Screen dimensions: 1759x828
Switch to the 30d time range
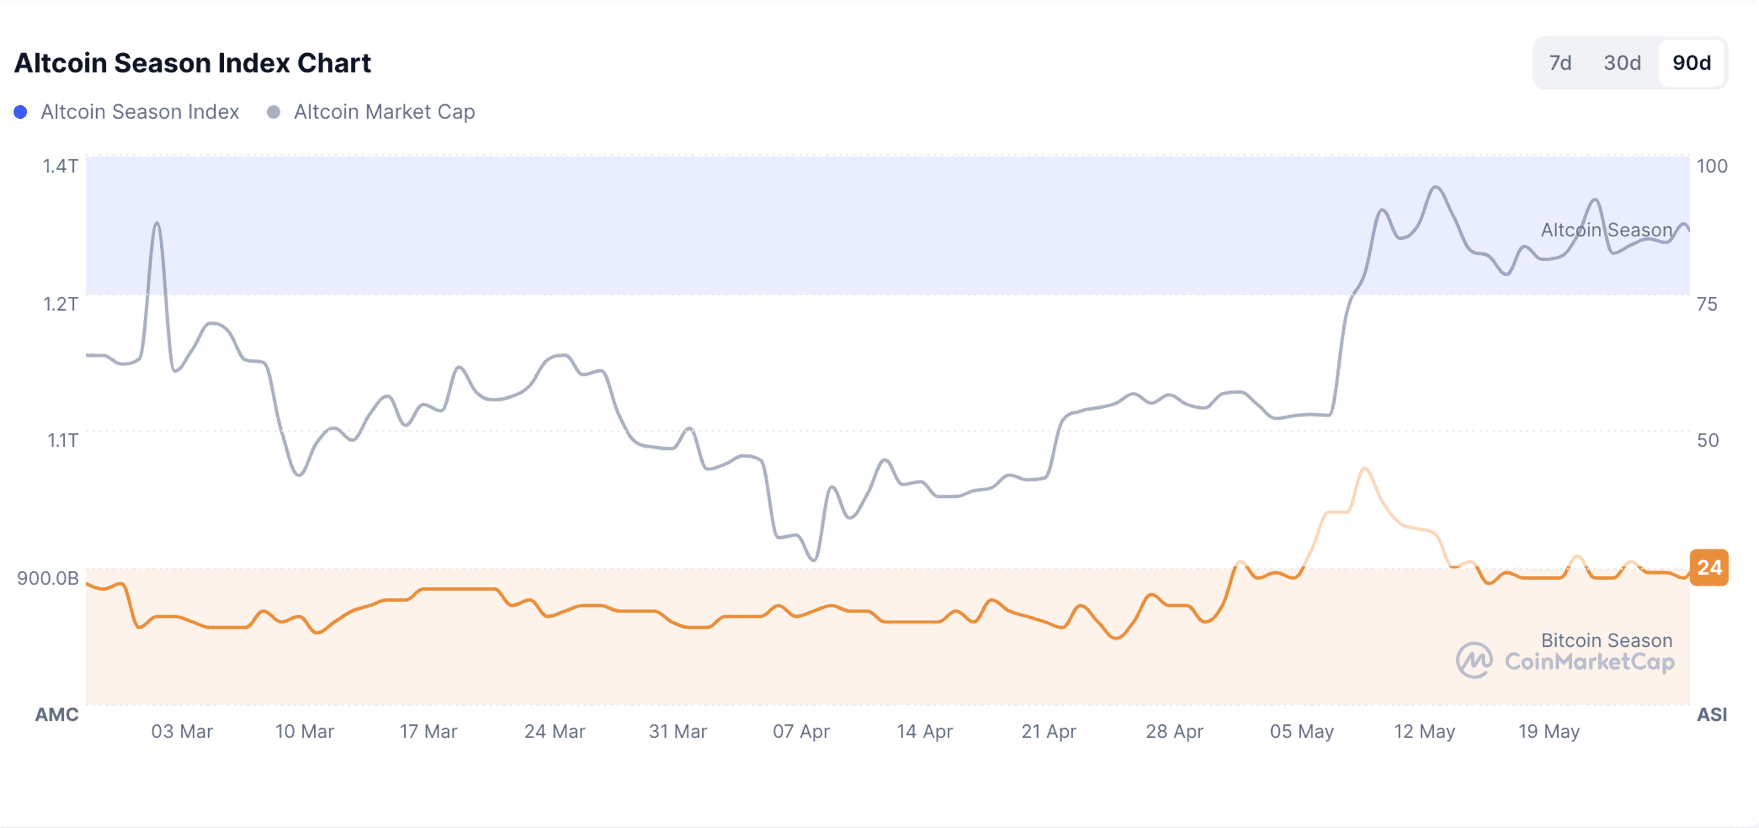(1622, 63)
